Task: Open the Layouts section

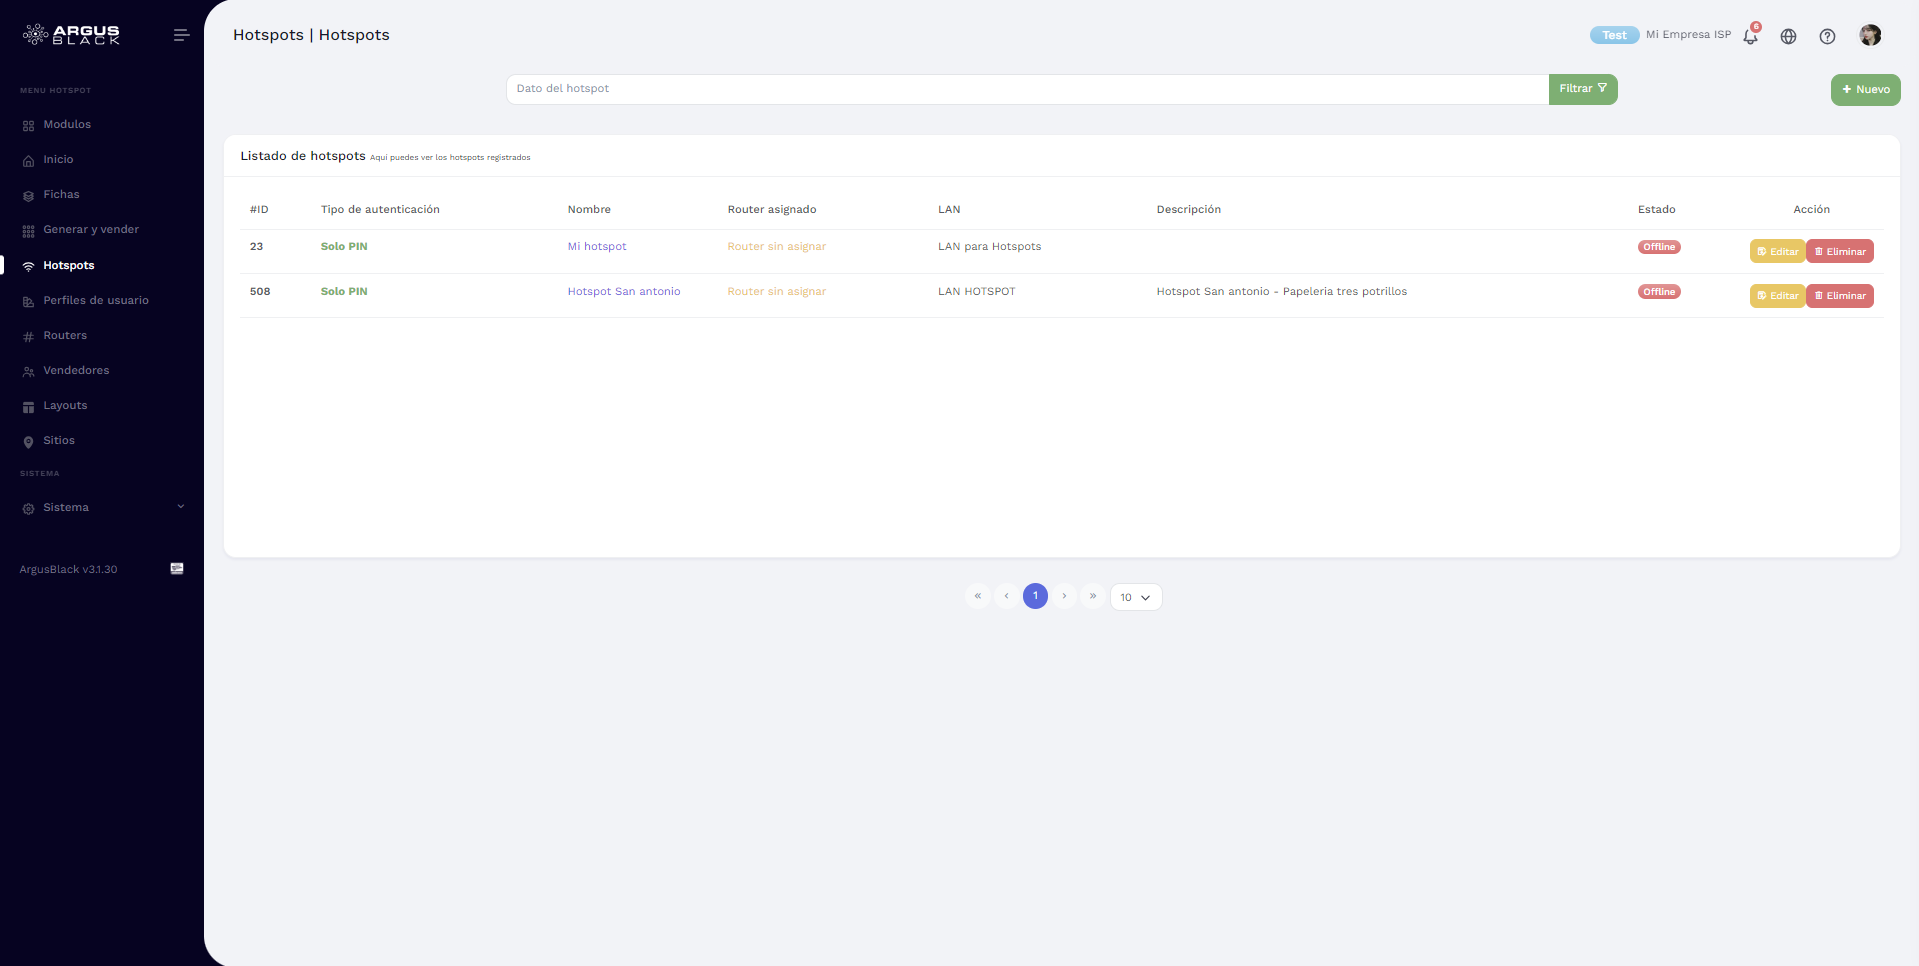Action: [x=65, y=405]
